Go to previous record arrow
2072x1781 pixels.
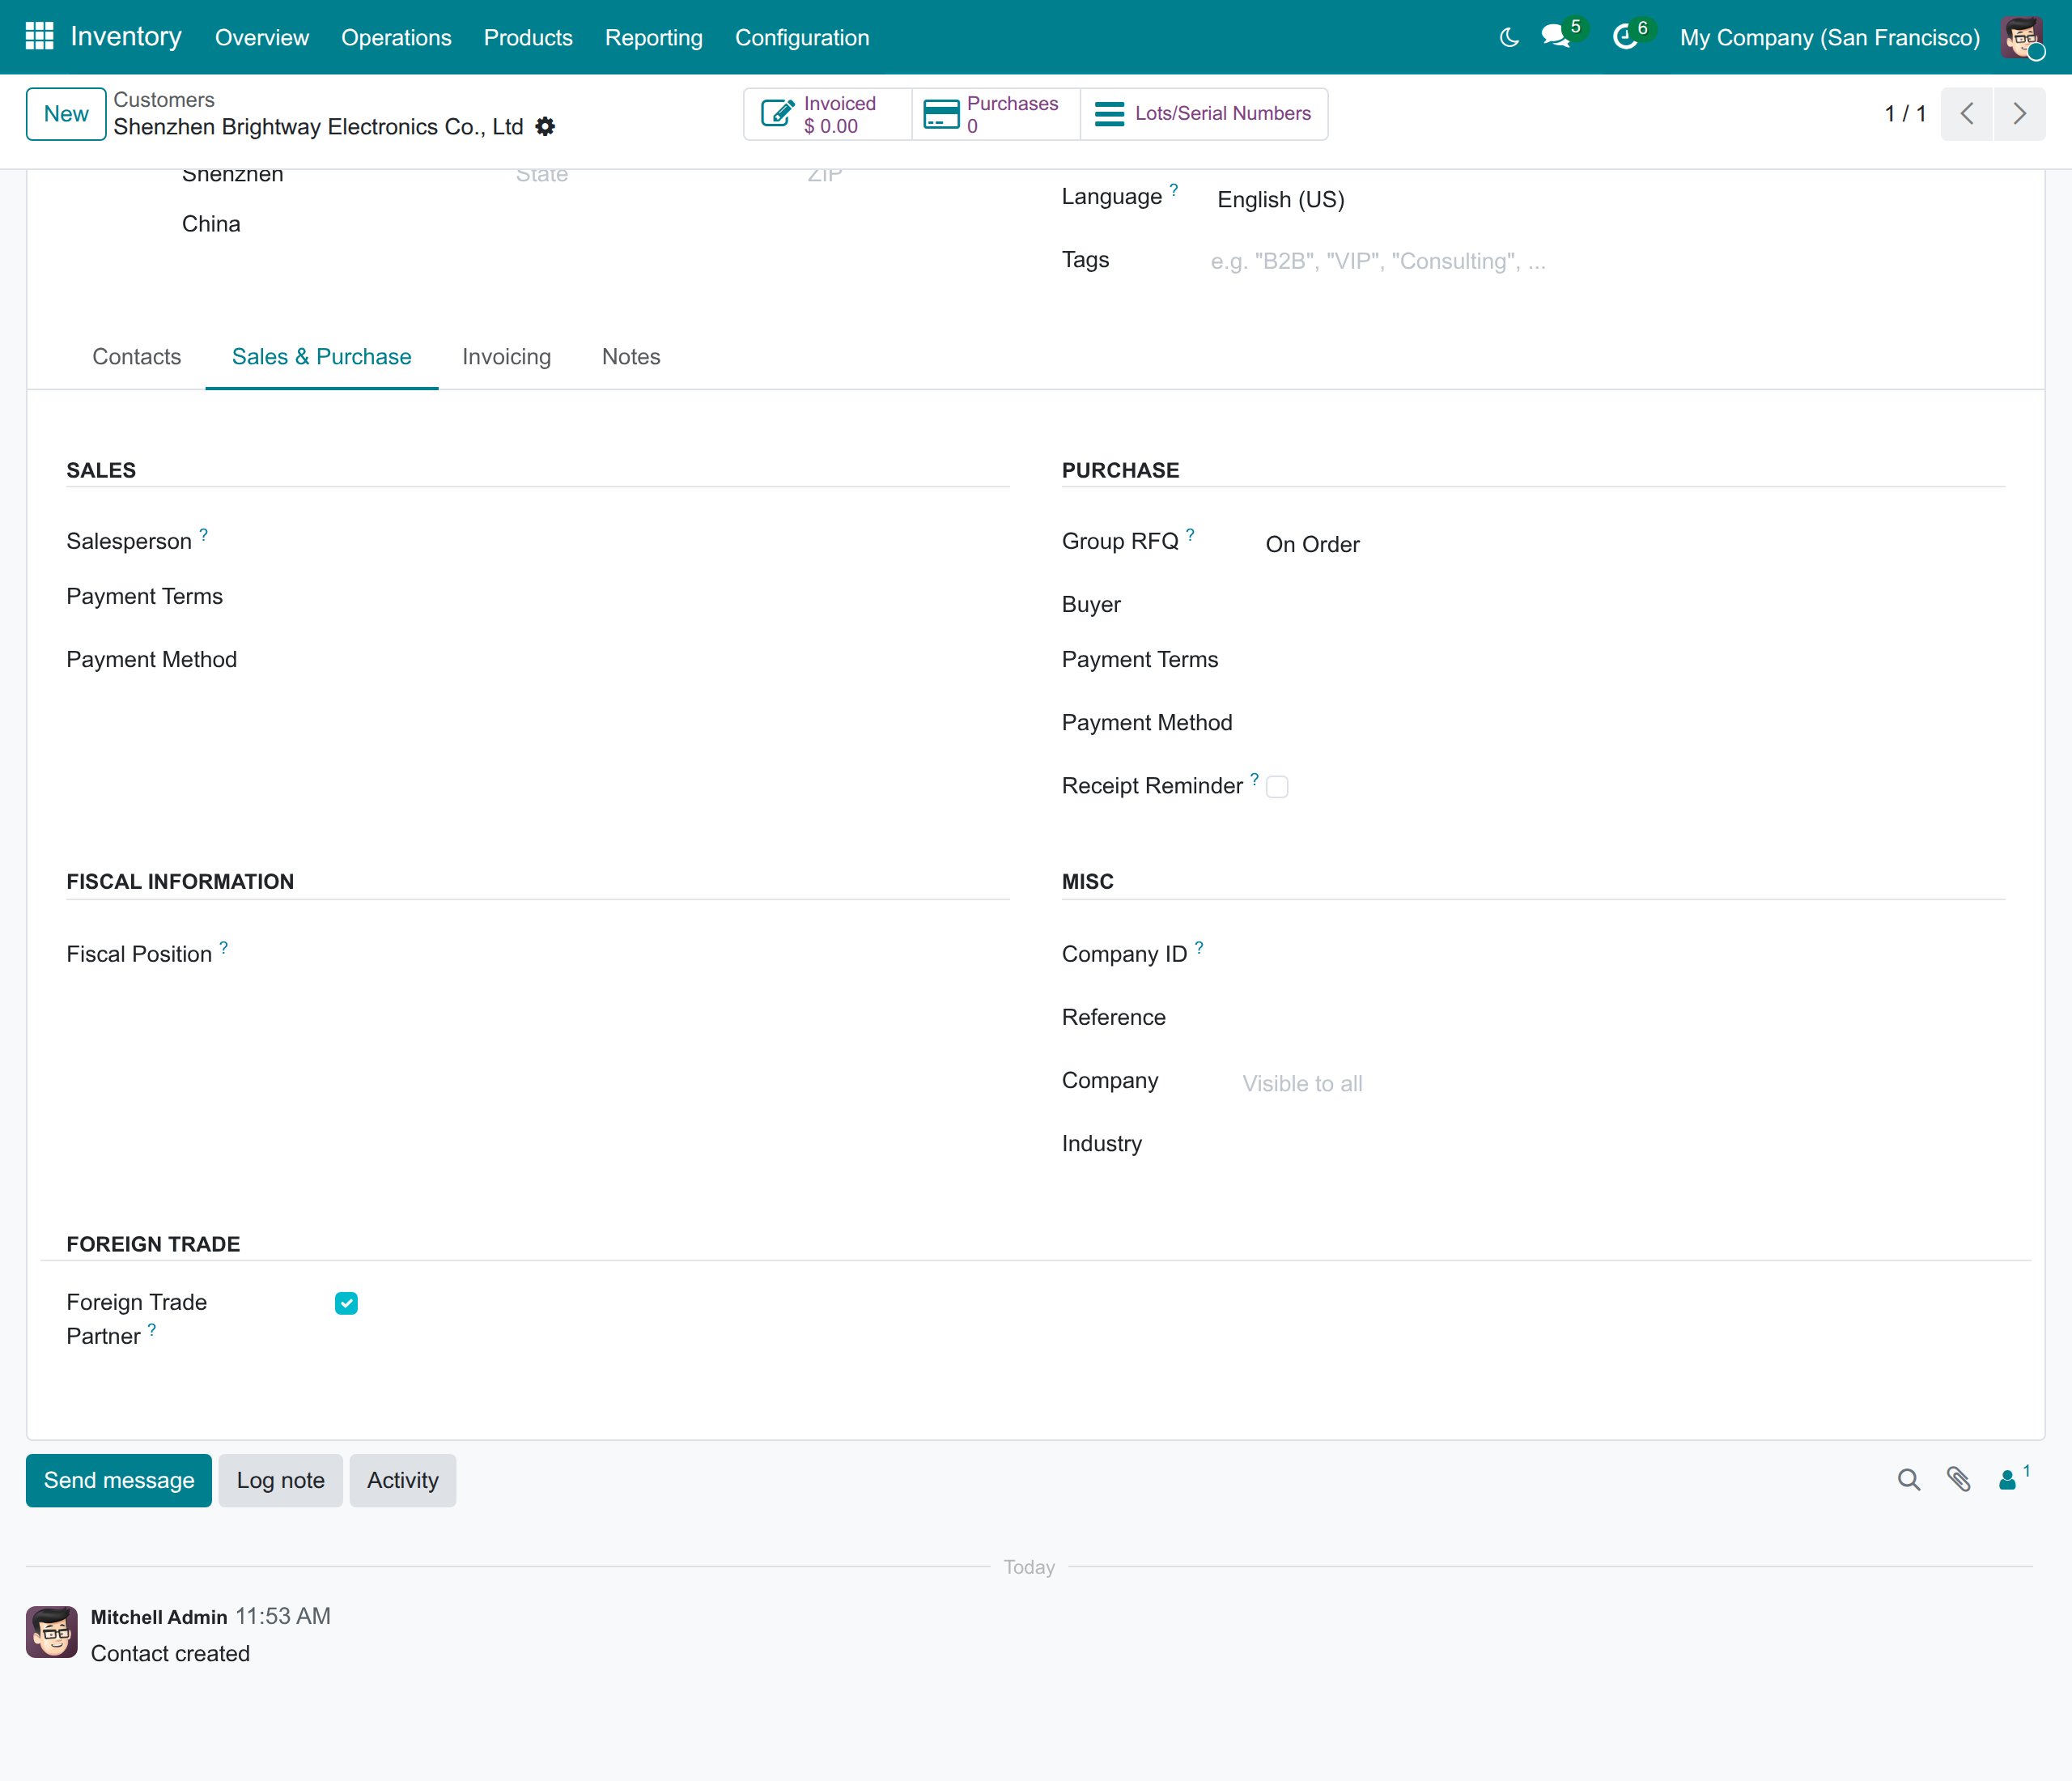1967,114
